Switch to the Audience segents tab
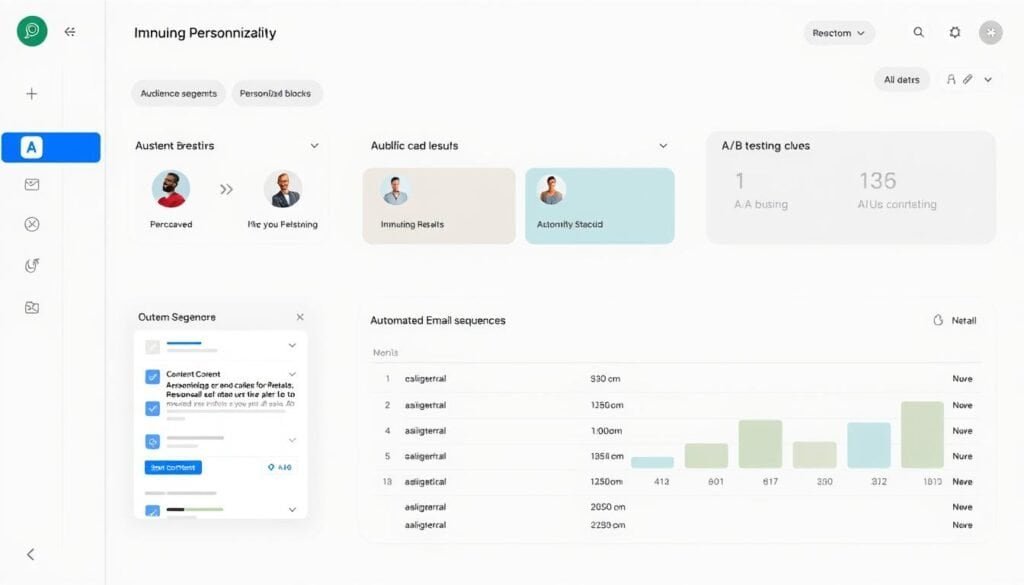 [x=178, y=92]
